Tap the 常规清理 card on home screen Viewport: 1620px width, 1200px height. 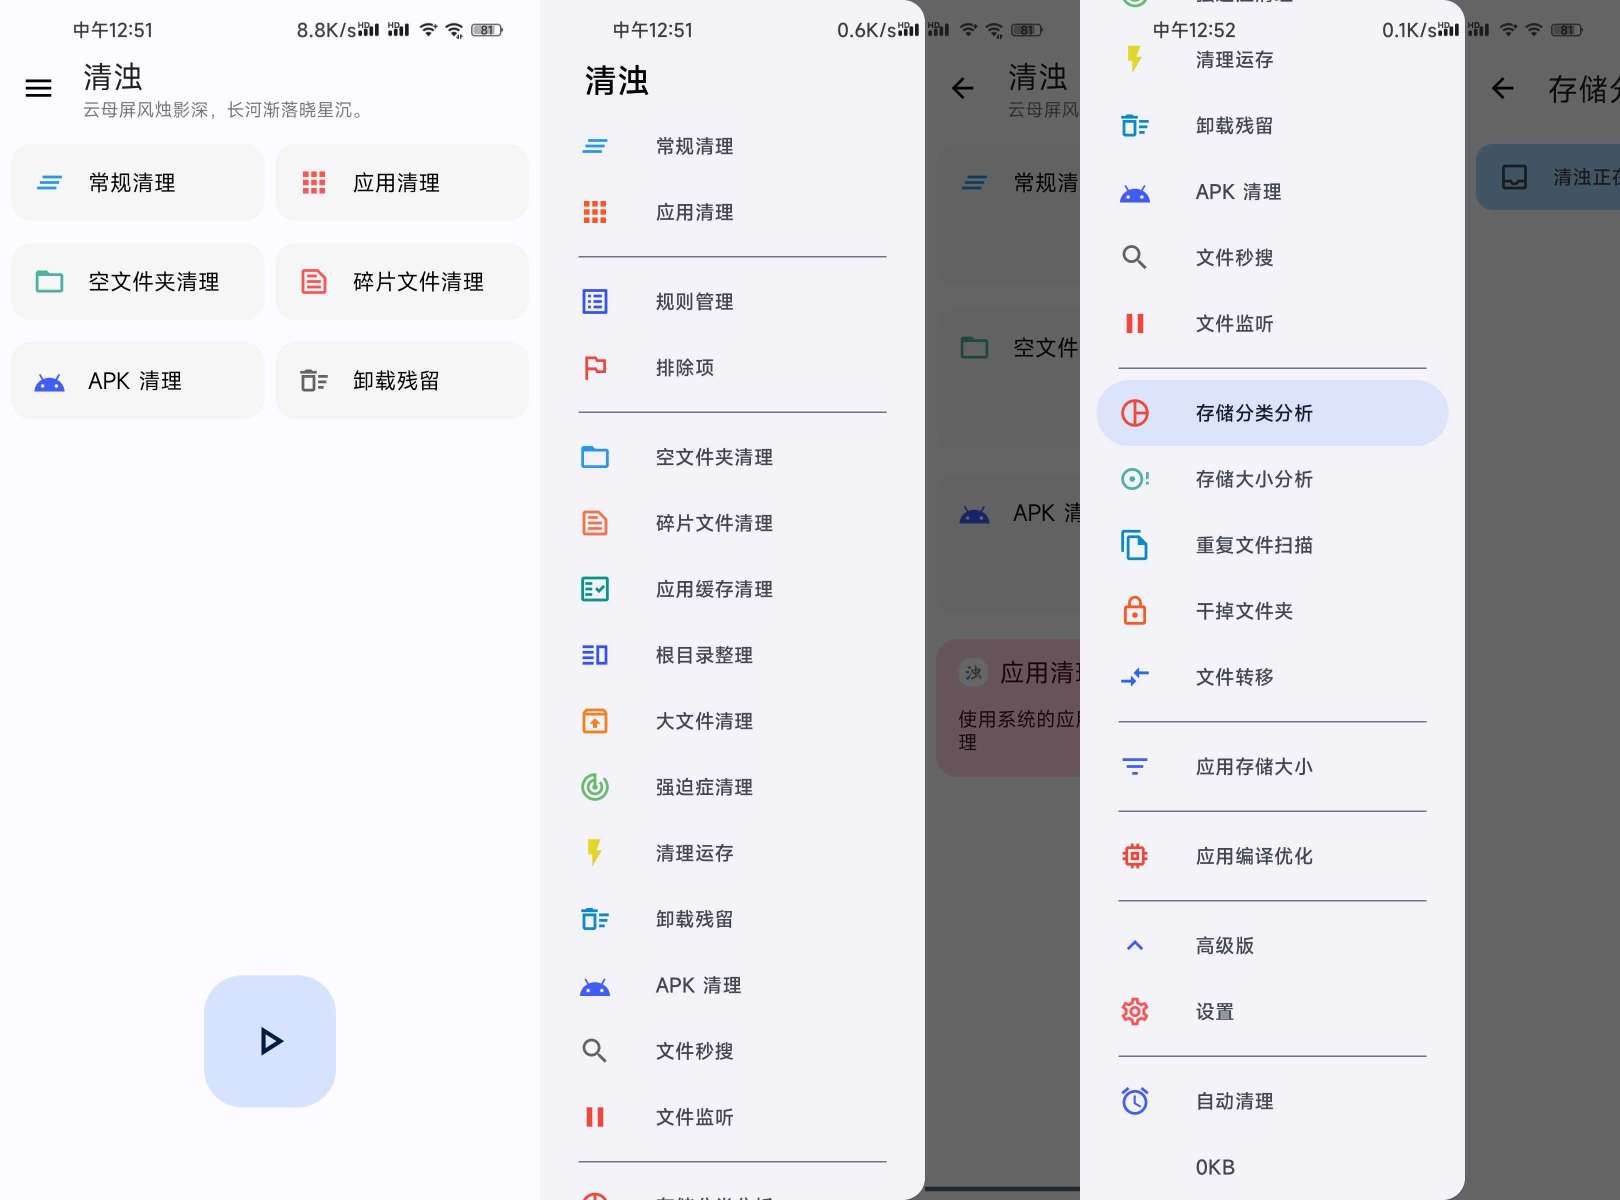click(x=138, y=183)
